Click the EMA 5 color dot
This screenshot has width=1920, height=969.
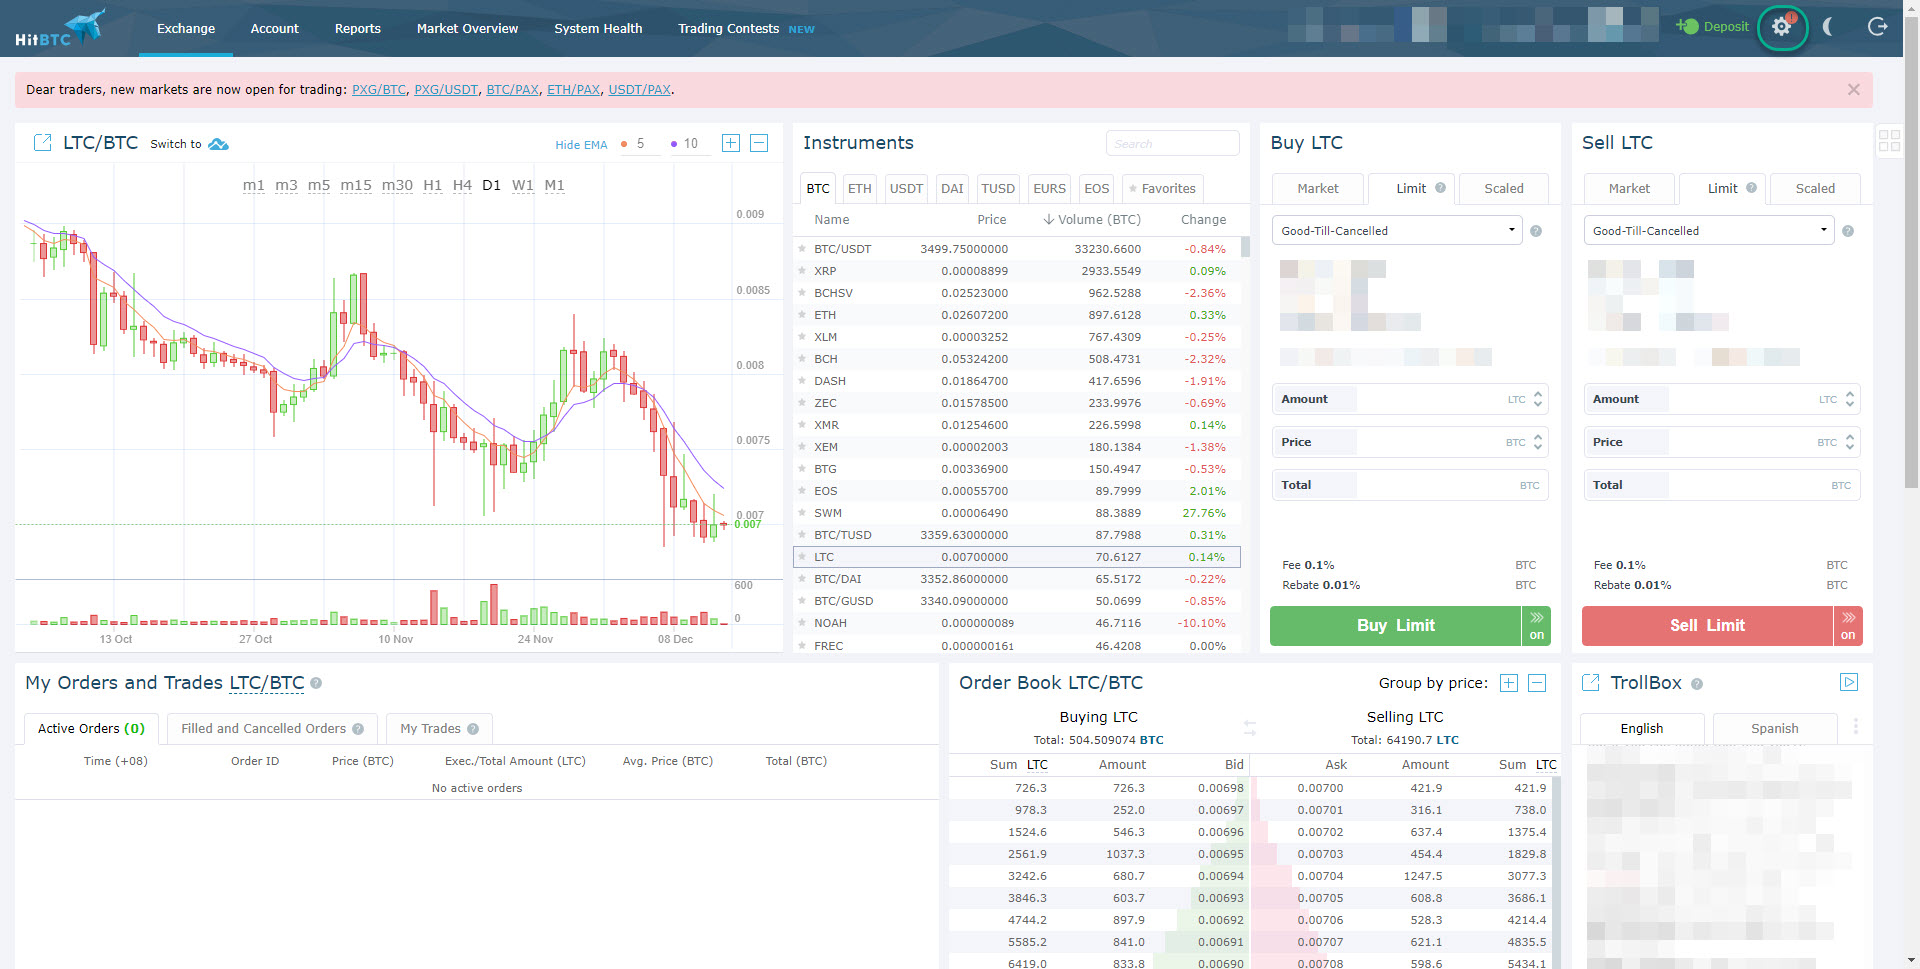click(x=625, y=144)
